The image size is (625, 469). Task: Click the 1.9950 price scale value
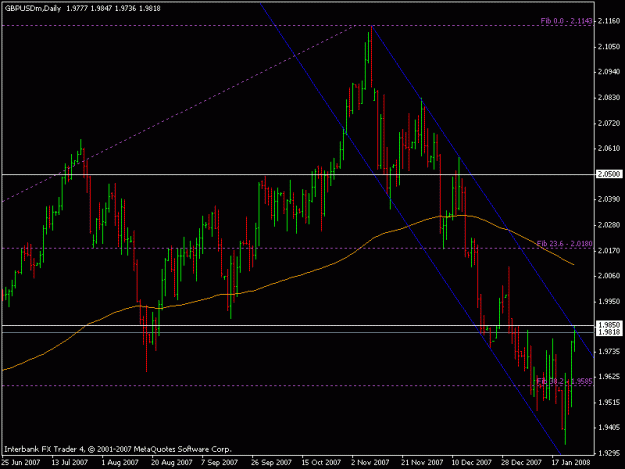(x=609, y=301)
